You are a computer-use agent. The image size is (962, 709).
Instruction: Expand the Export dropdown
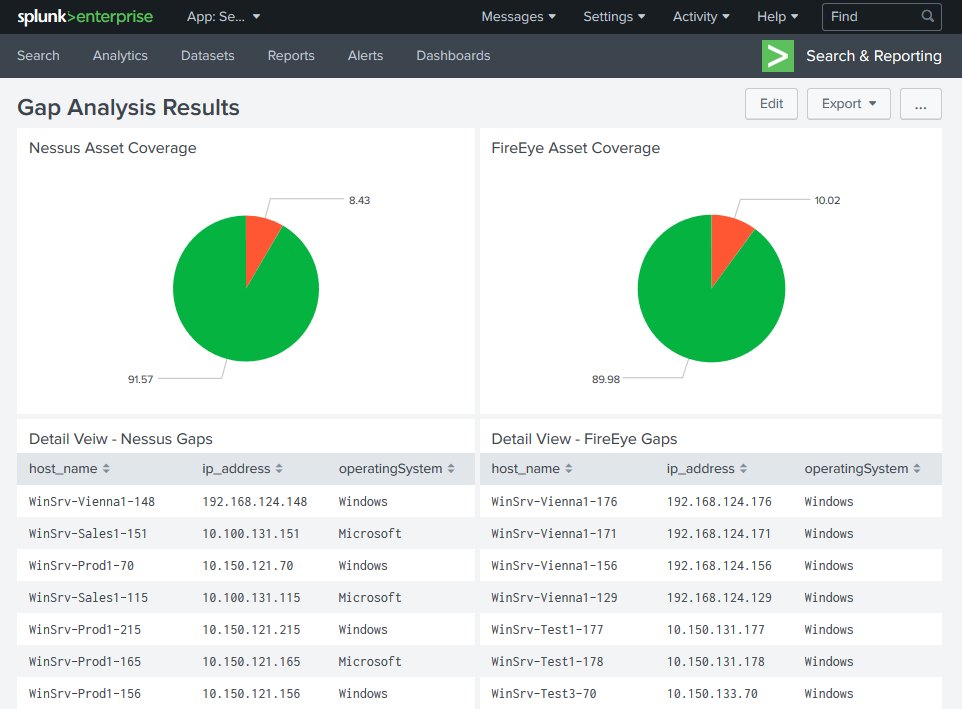[x=848, y=104]
